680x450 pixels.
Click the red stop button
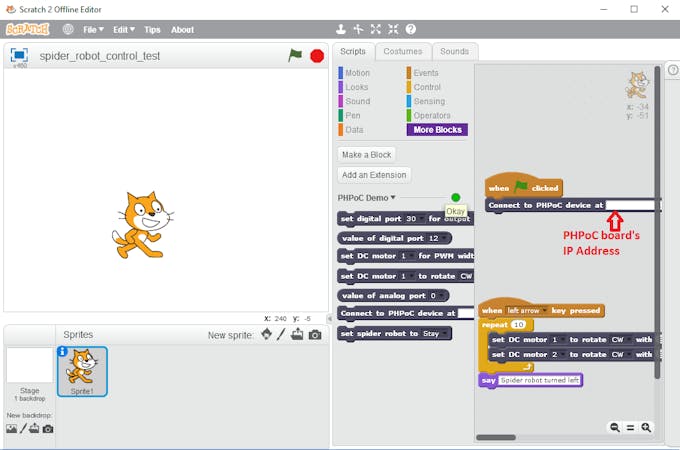317,56
